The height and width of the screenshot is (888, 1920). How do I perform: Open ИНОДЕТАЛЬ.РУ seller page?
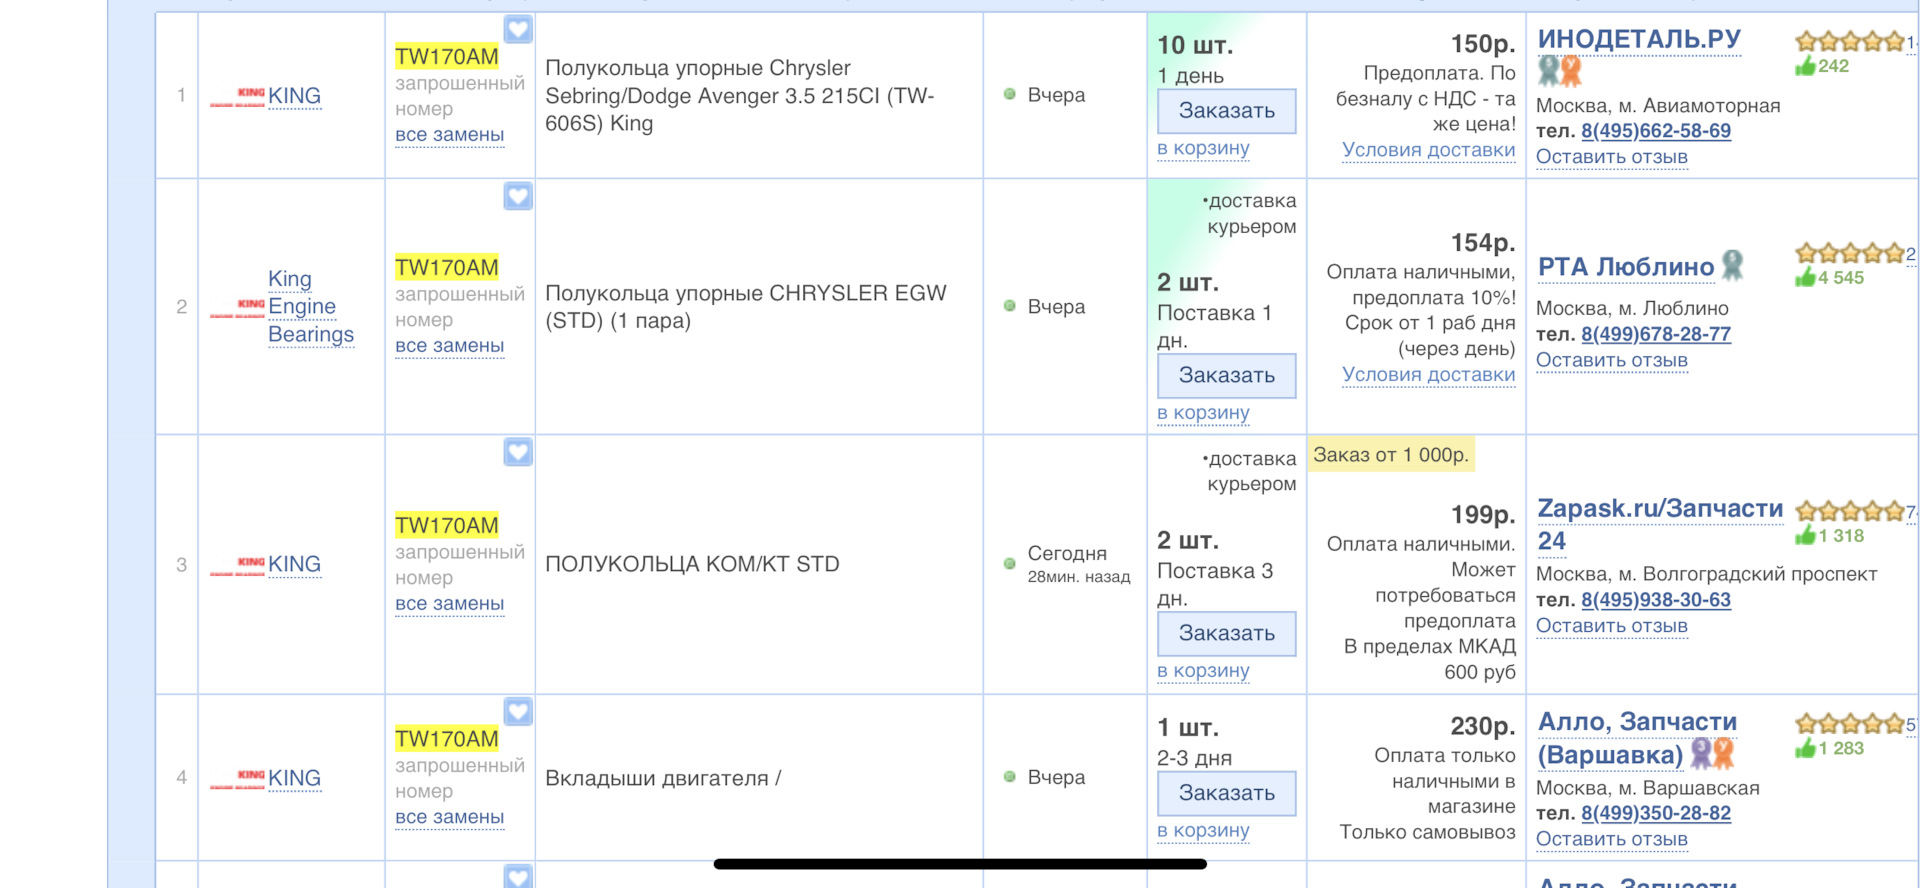[x=1639, y=39]
